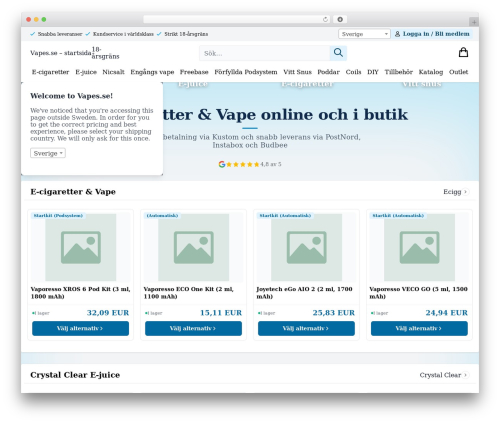This screenshot has height=423, width=500.
Task: Open the Sverige dropdown in welcome popup
Action: point(48,153)
